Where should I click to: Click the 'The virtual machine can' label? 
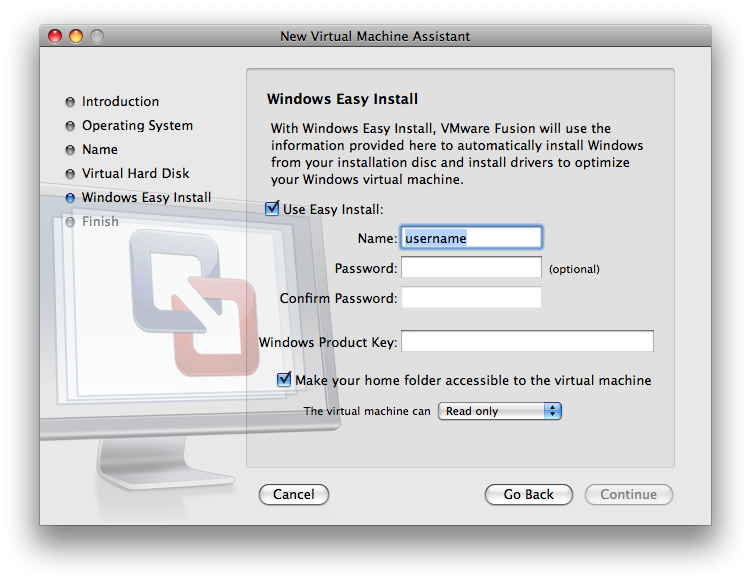coord(367,411)
